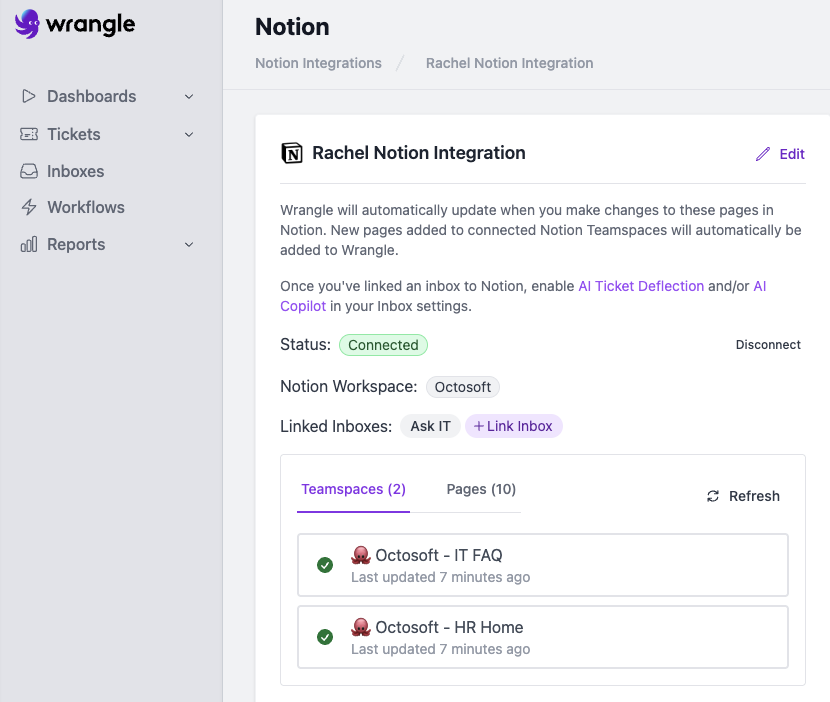Image resolution: width=830 pixels, height=702 pixels.
Task: Open Reports in the sidebar
Action: click(76, 245)
